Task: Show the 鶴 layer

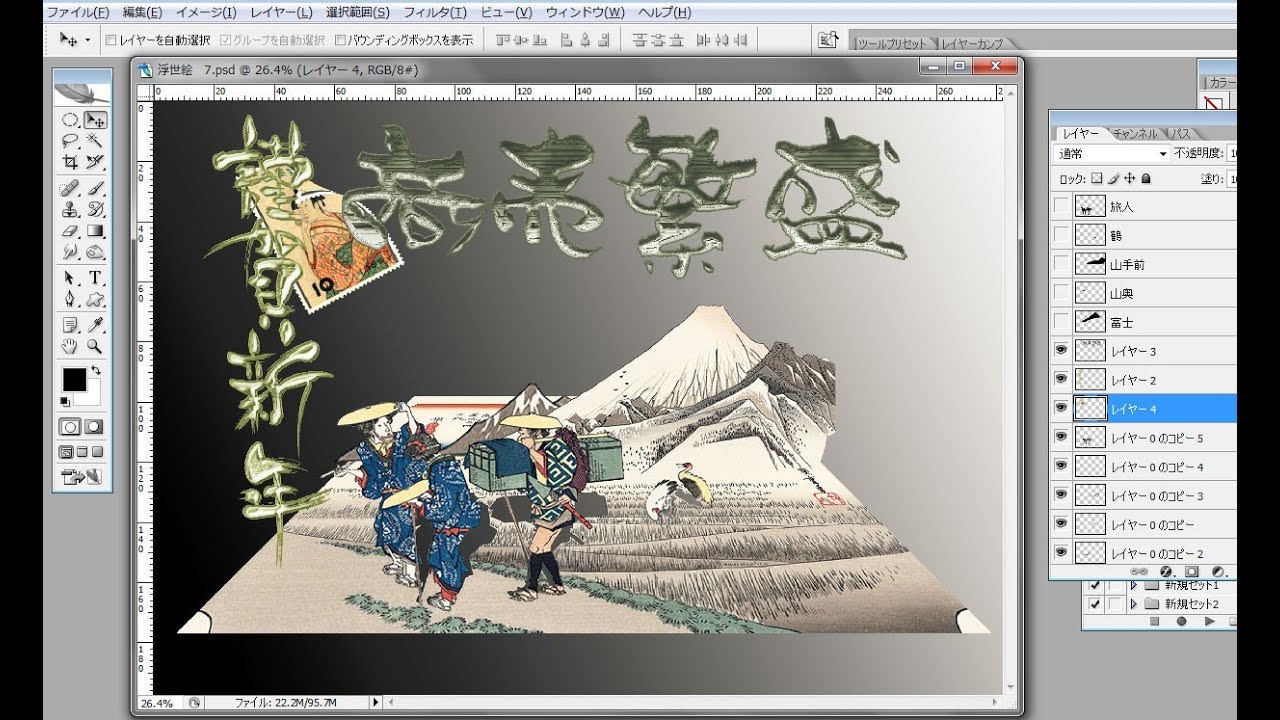Action: coord(1061,235)
